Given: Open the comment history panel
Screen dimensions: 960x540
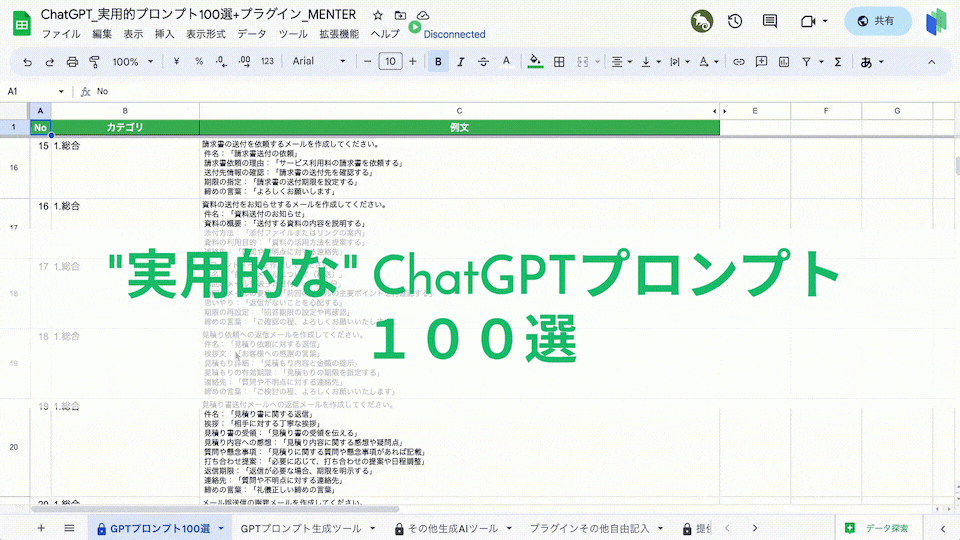Looking at the screenshot, I should [x=770, y=21].
